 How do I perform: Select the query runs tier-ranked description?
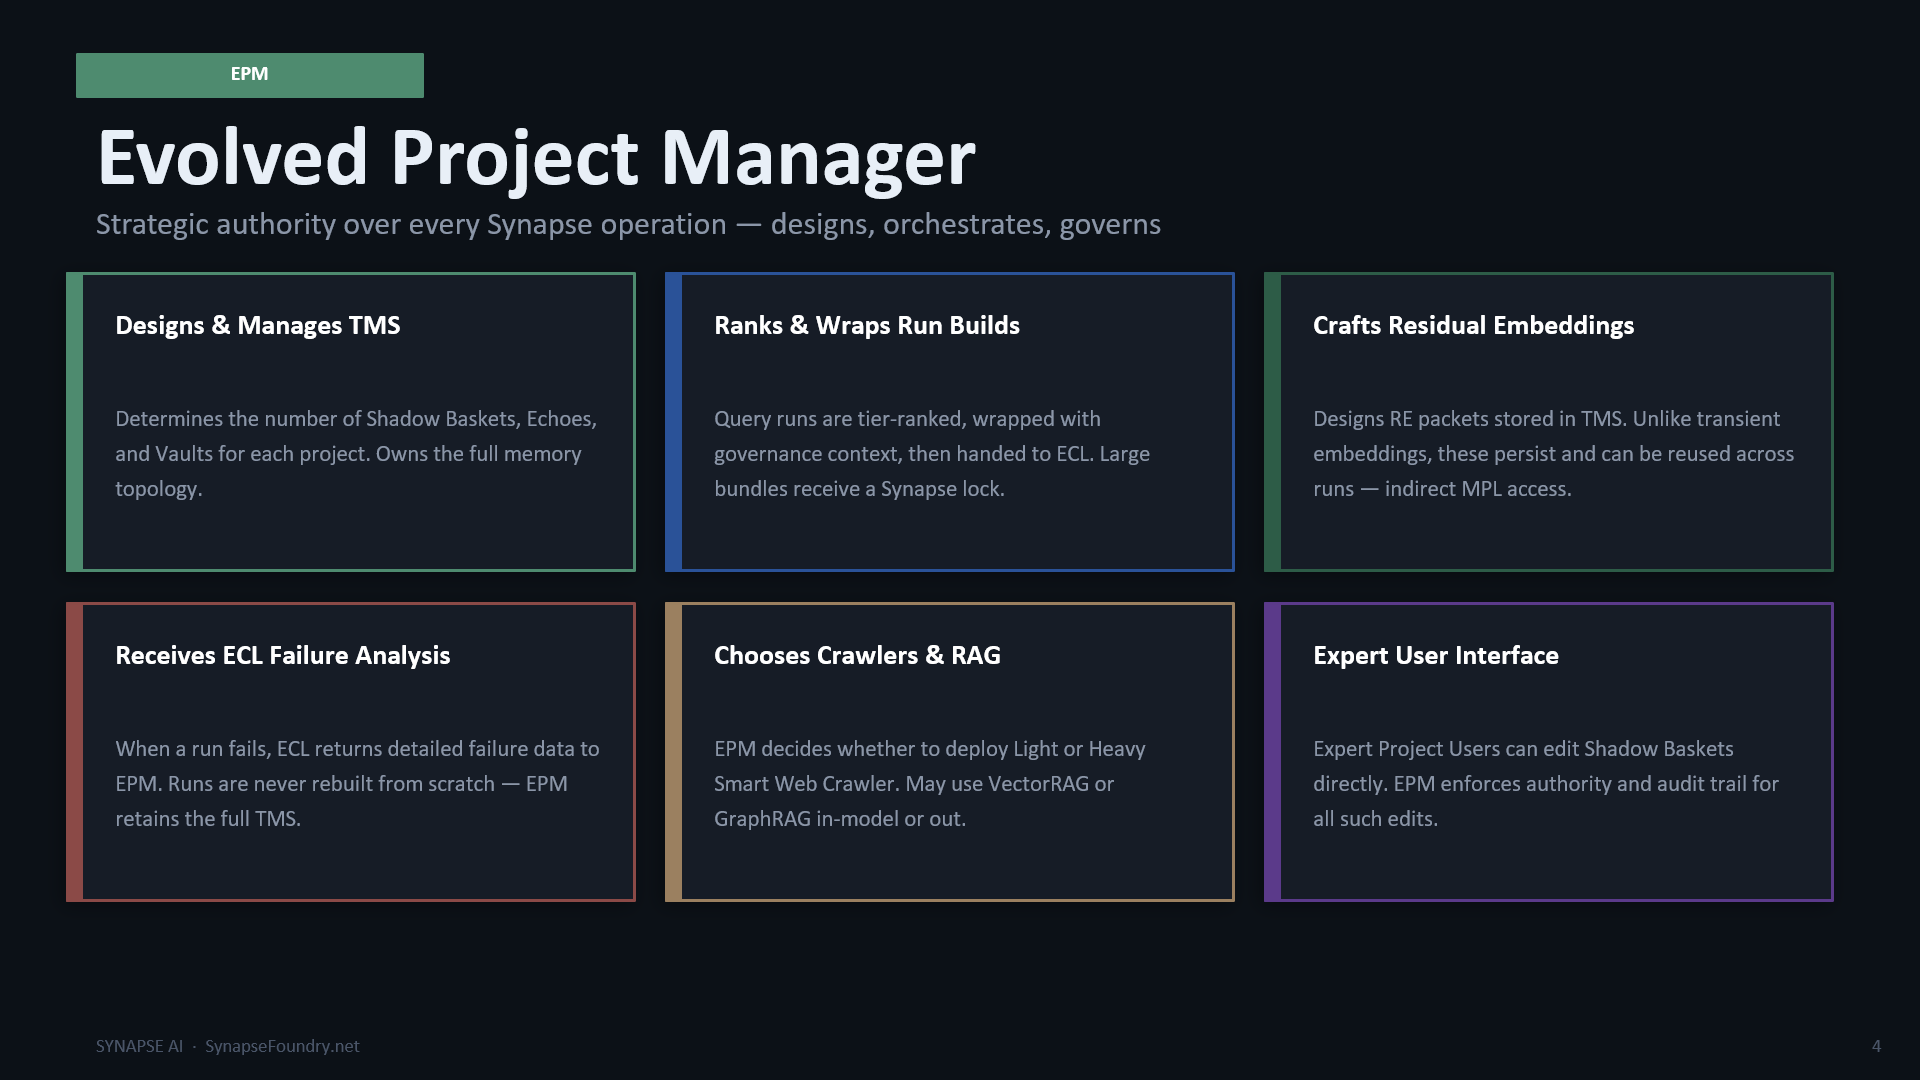point(932,453)
